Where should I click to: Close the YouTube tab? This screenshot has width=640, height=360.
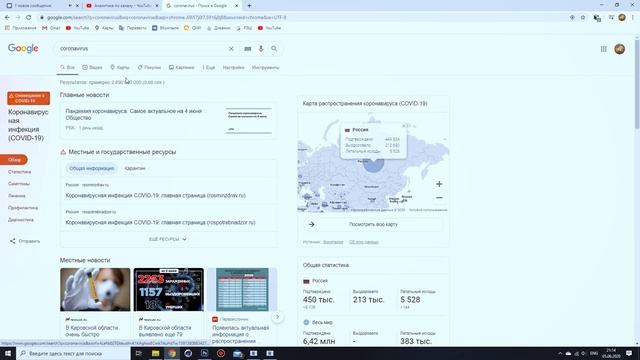(x=157, y=6)
